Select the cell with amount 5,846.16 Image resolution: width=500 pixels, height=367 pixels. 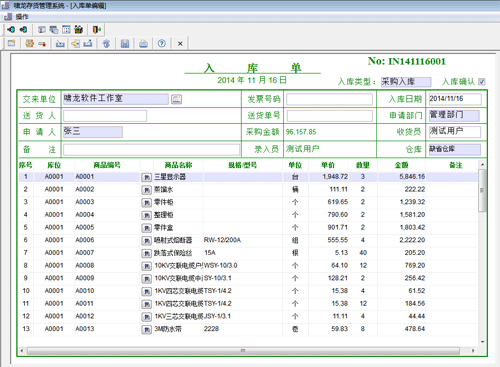tap(402, 177)
